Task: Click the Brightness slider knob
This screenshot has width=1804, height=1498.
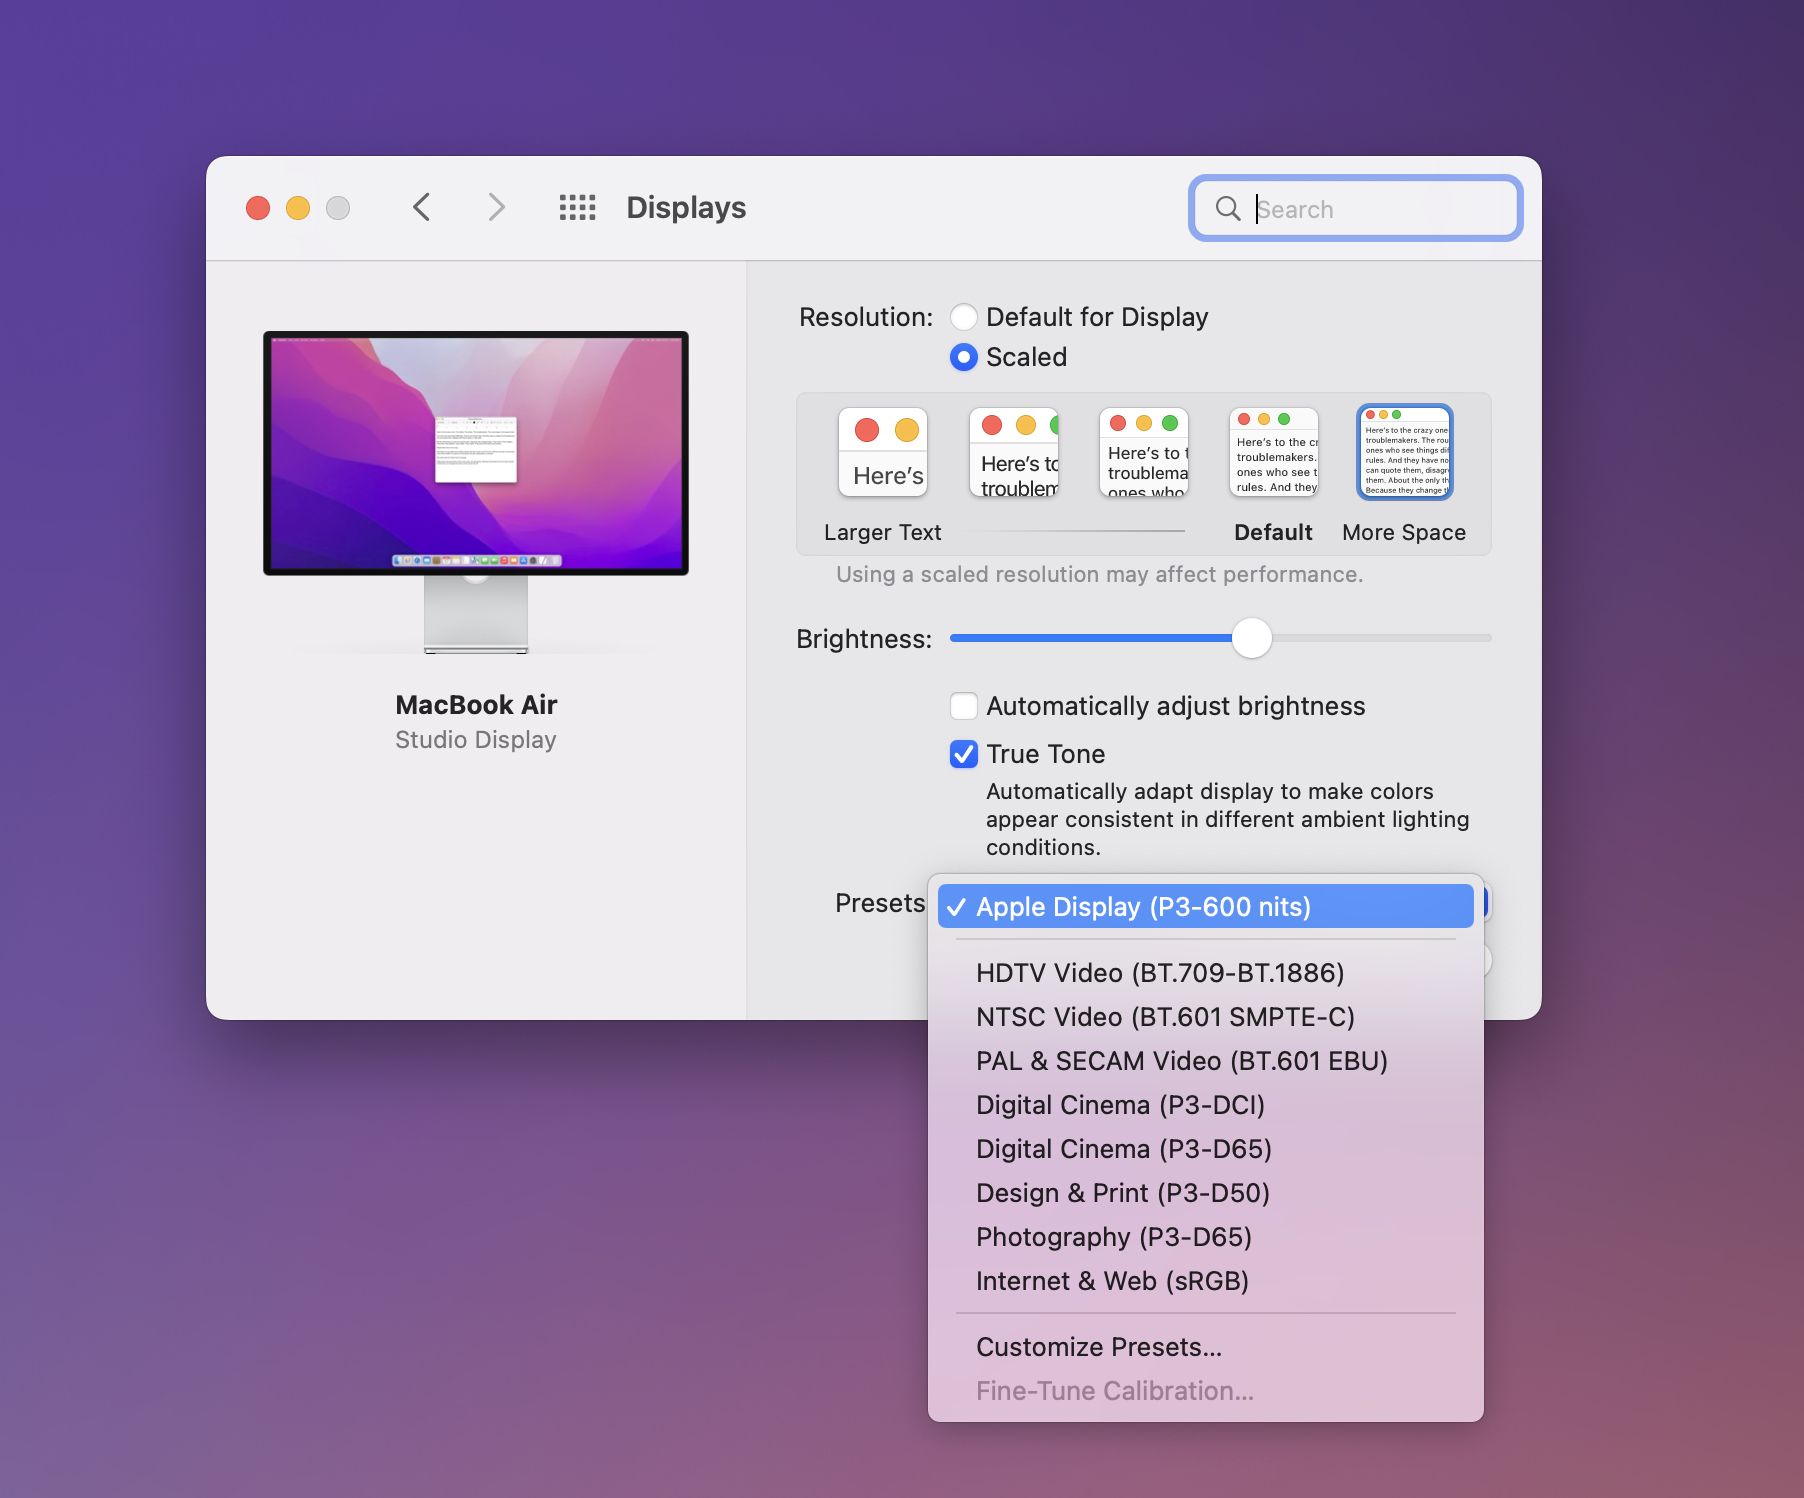Action: coord(1251,638)
